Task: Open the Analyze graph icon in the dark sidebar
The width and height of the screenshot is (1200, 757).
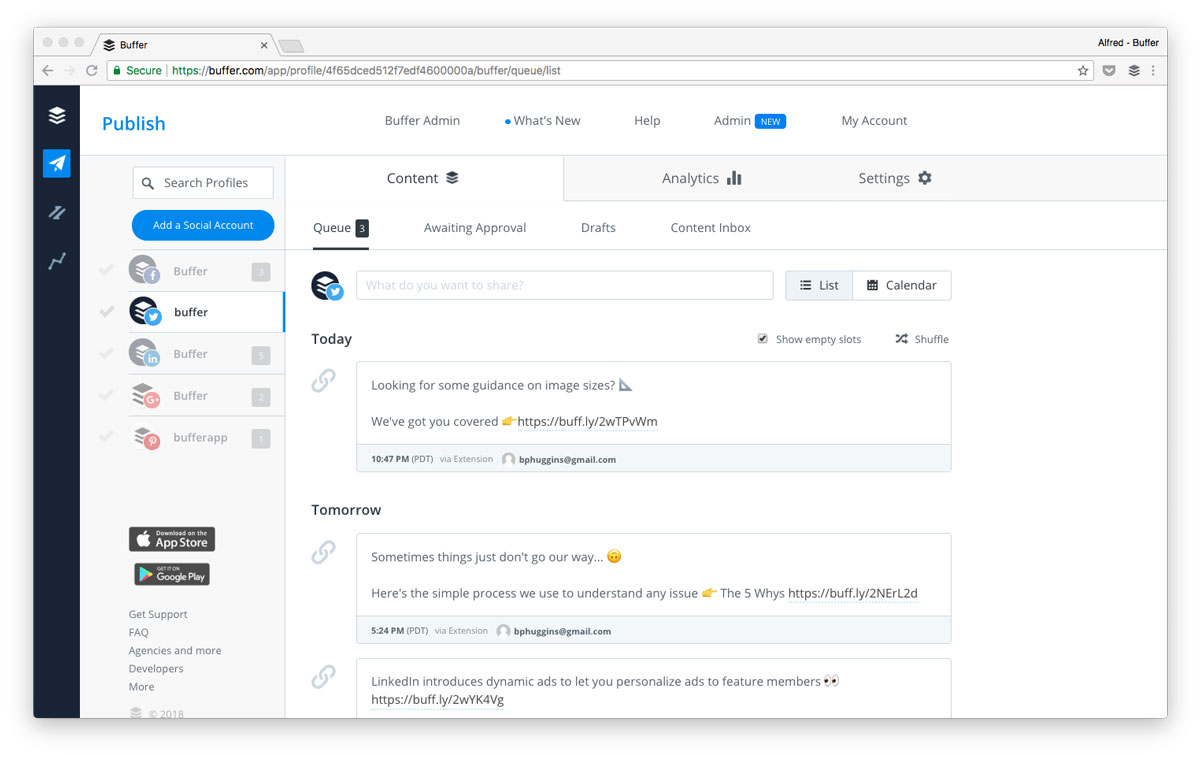Action: [57, 261]
